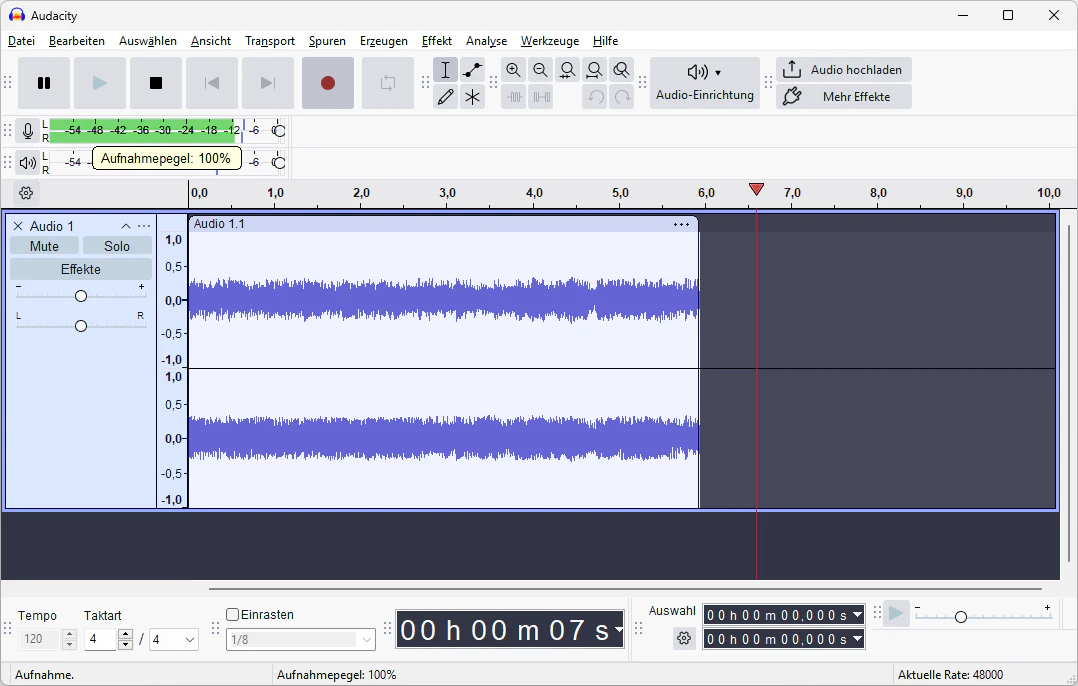Select the Envelope tool
Viewport: 1078px width, 686px height.
coord(472,70)
